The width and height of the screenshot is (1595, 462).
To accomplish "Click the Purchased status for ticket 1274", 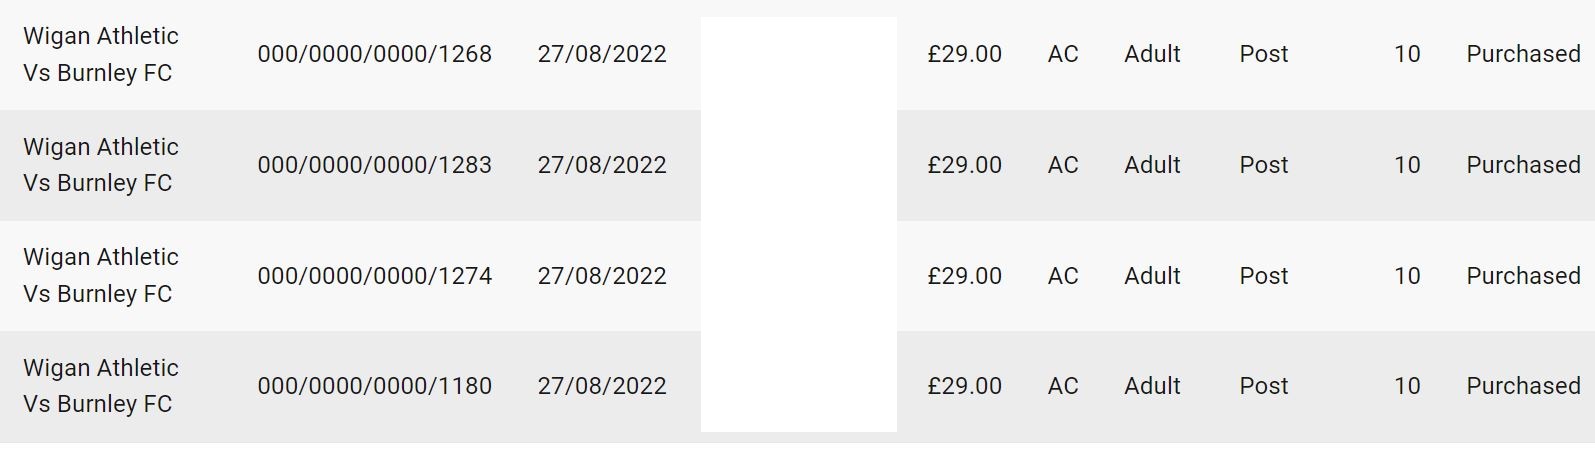I will pyautogui.click(x=1523, y=276).
